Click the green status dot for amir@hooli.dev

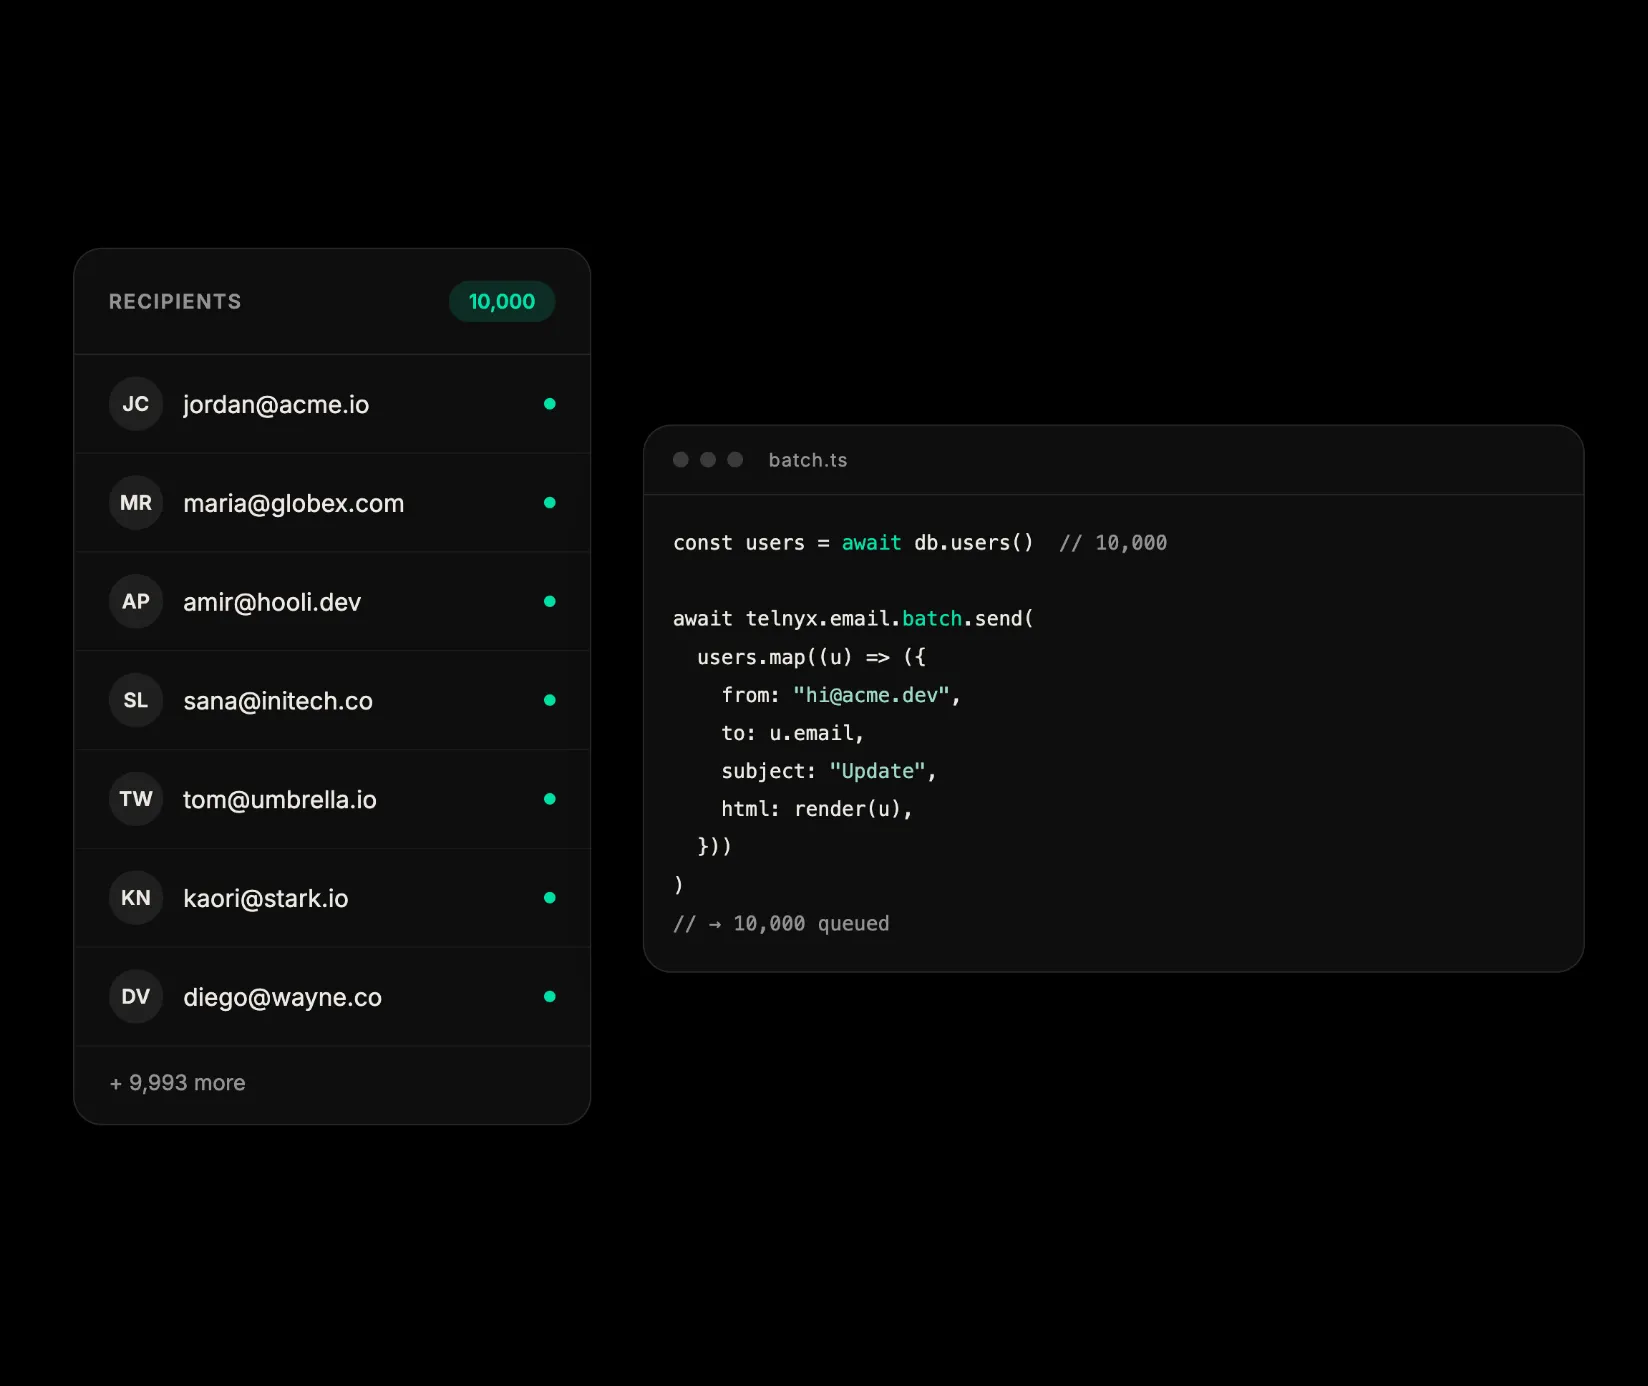coord(549,602)
